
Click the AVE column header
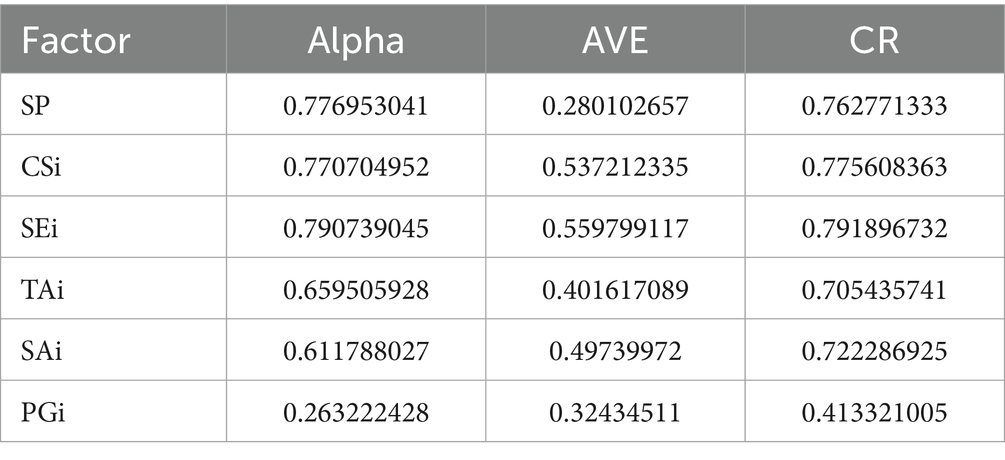click(615, 42)
